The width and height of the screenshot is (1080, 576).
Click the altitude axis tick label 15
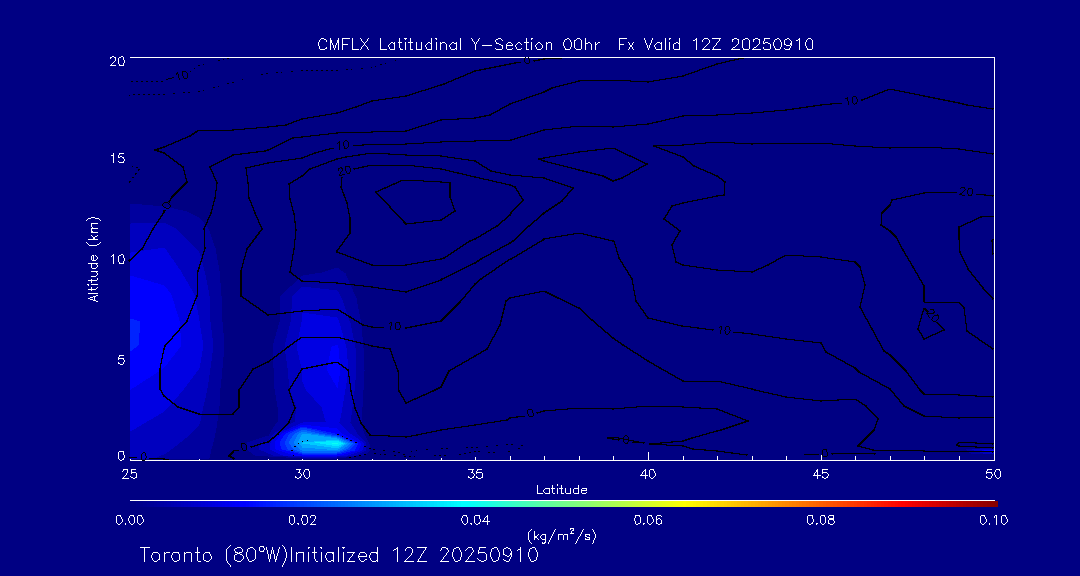pos(117,159)
